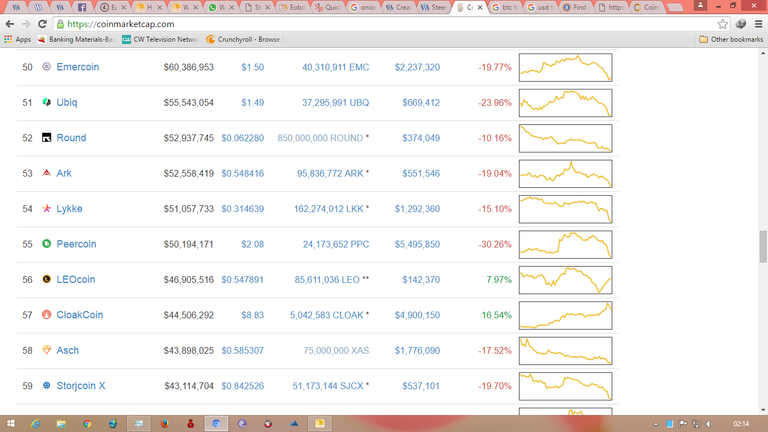Viewport: 768px width, 432px height.
Task: Open the Ark coin link
Action: [64, 173]
